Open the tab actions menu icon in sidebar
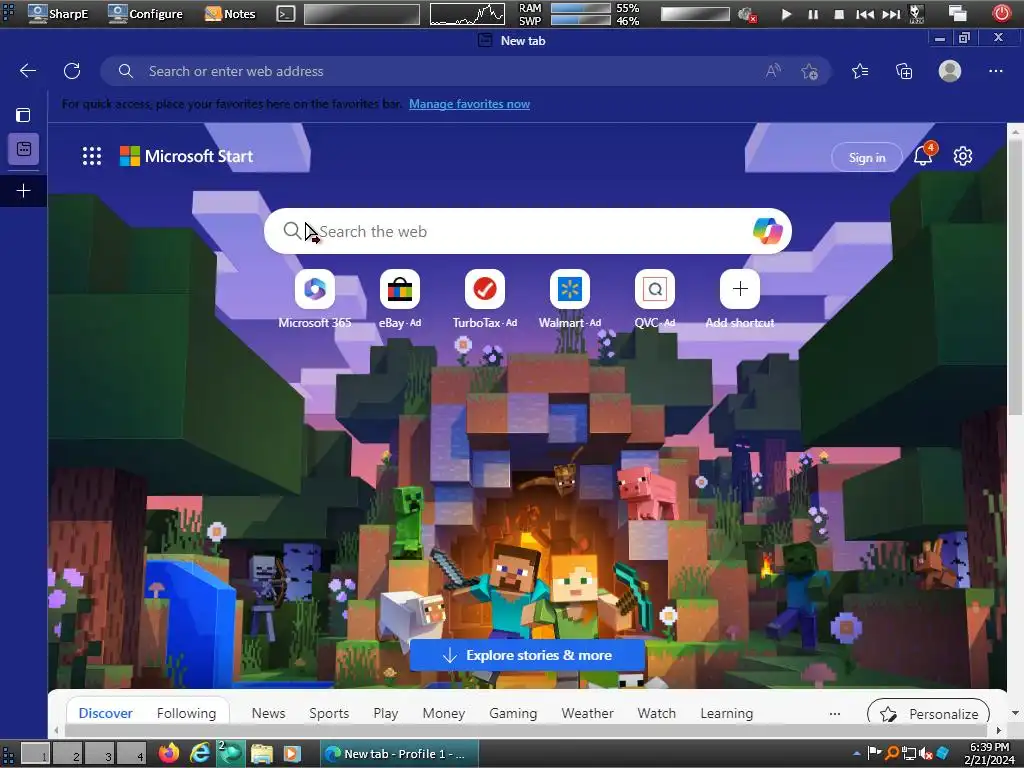 pyautogui.click(x=23, y=115)
